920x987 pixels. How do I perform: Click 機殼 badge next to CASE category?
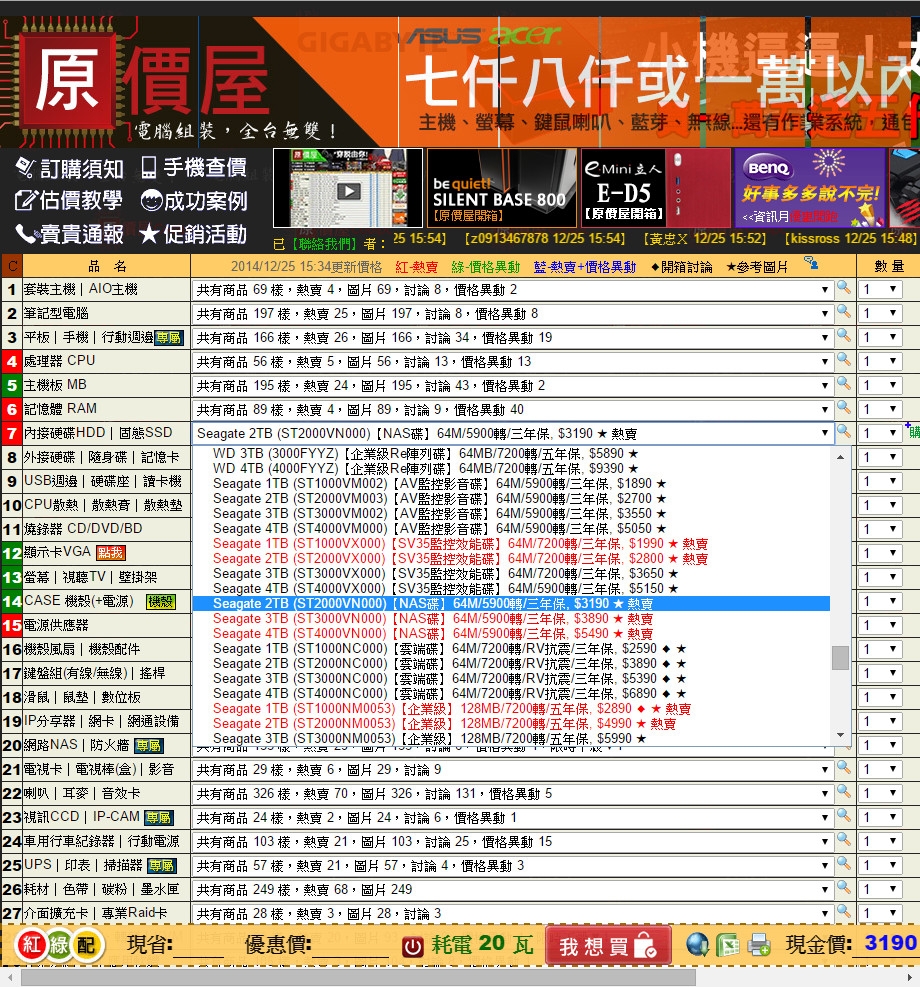160,602
